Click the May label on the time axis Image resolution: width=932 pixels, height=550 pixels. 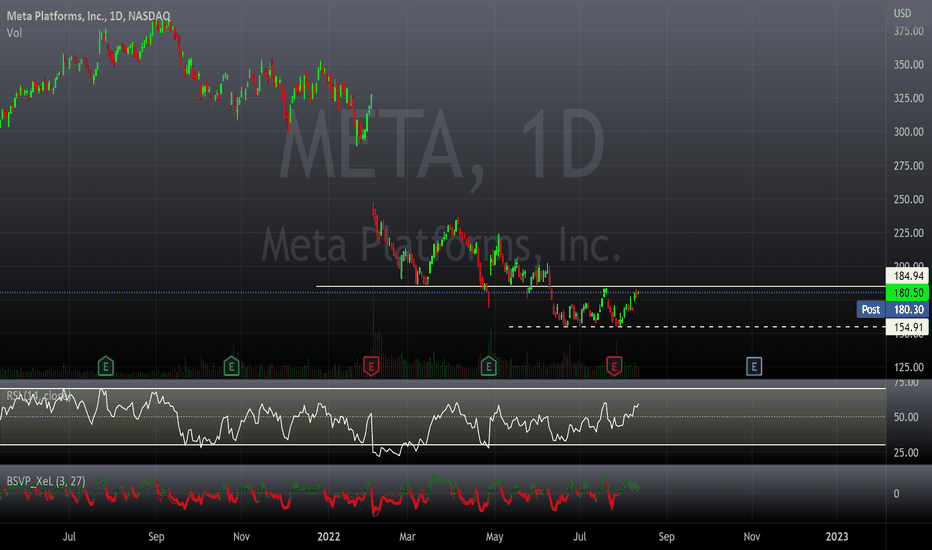(x=495, y=536)
